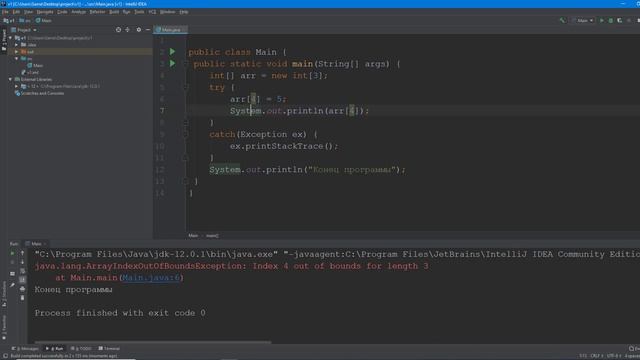
Task: Jump down the stack trace arrow
Action: [22, 262]
